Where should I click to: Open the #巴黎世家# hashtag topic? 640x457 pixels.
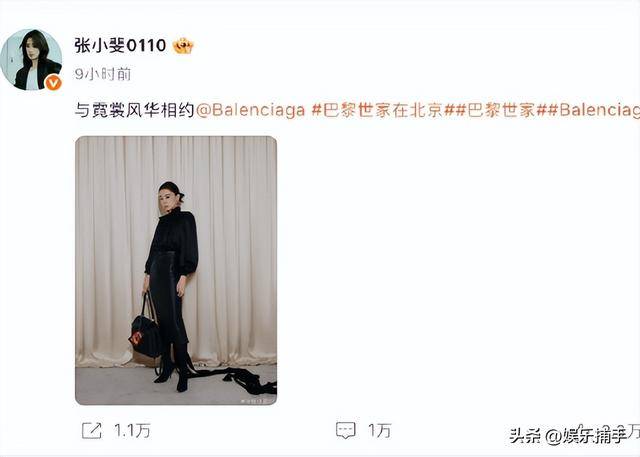click(x=501, y=110)
